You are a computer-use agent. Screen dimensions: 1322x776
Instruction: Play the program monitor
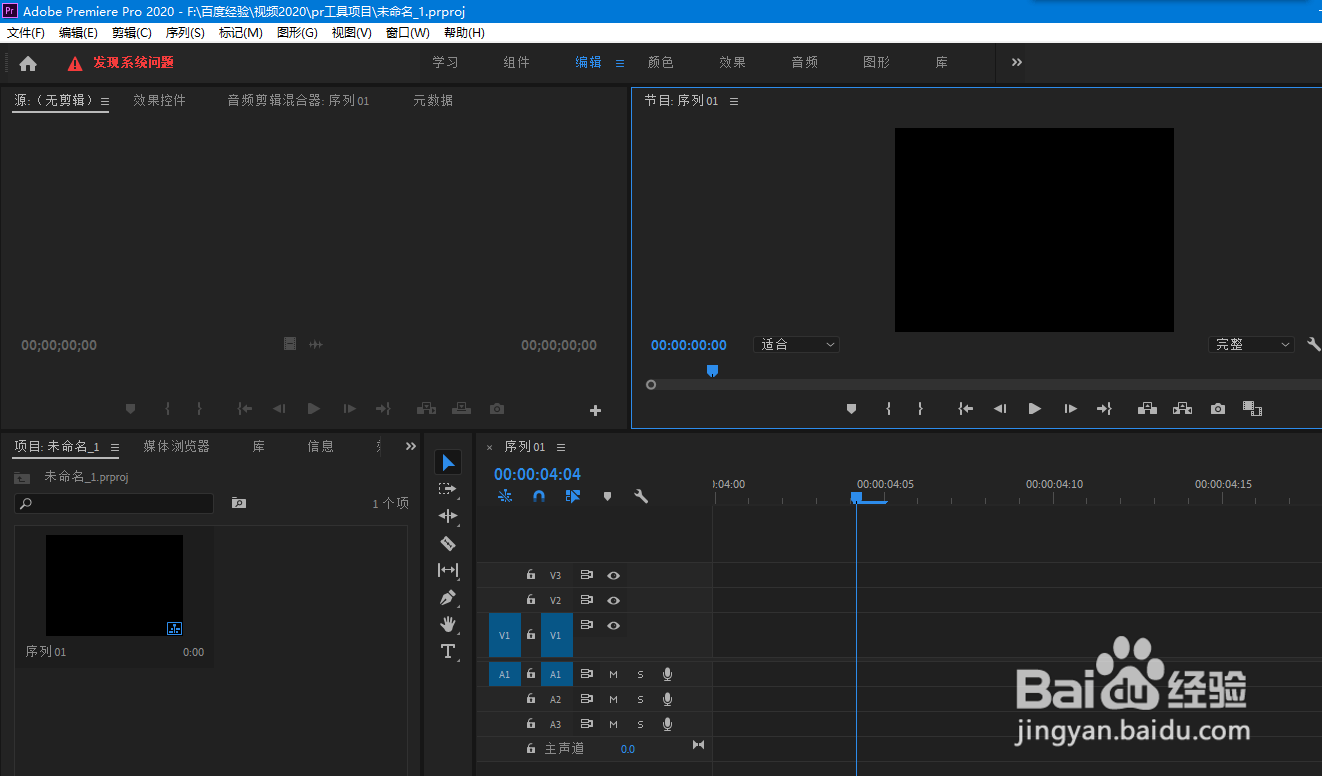[1035, 409]
